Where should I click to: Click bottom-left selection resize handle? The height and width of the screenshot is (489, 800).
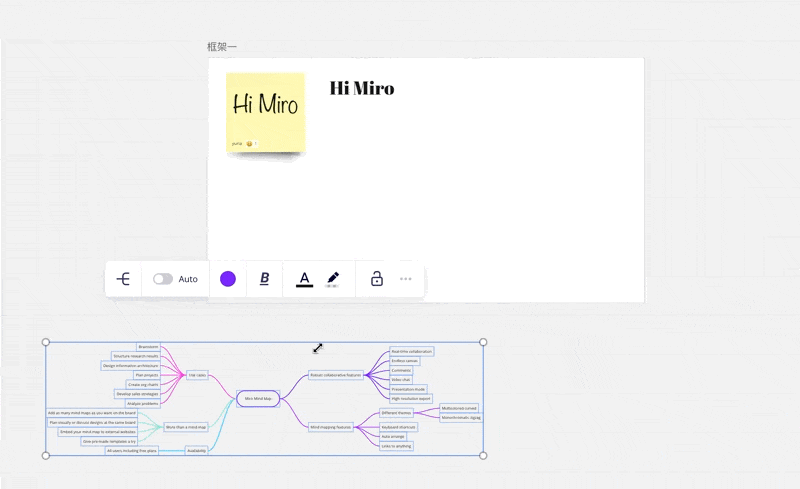(45, 455)
